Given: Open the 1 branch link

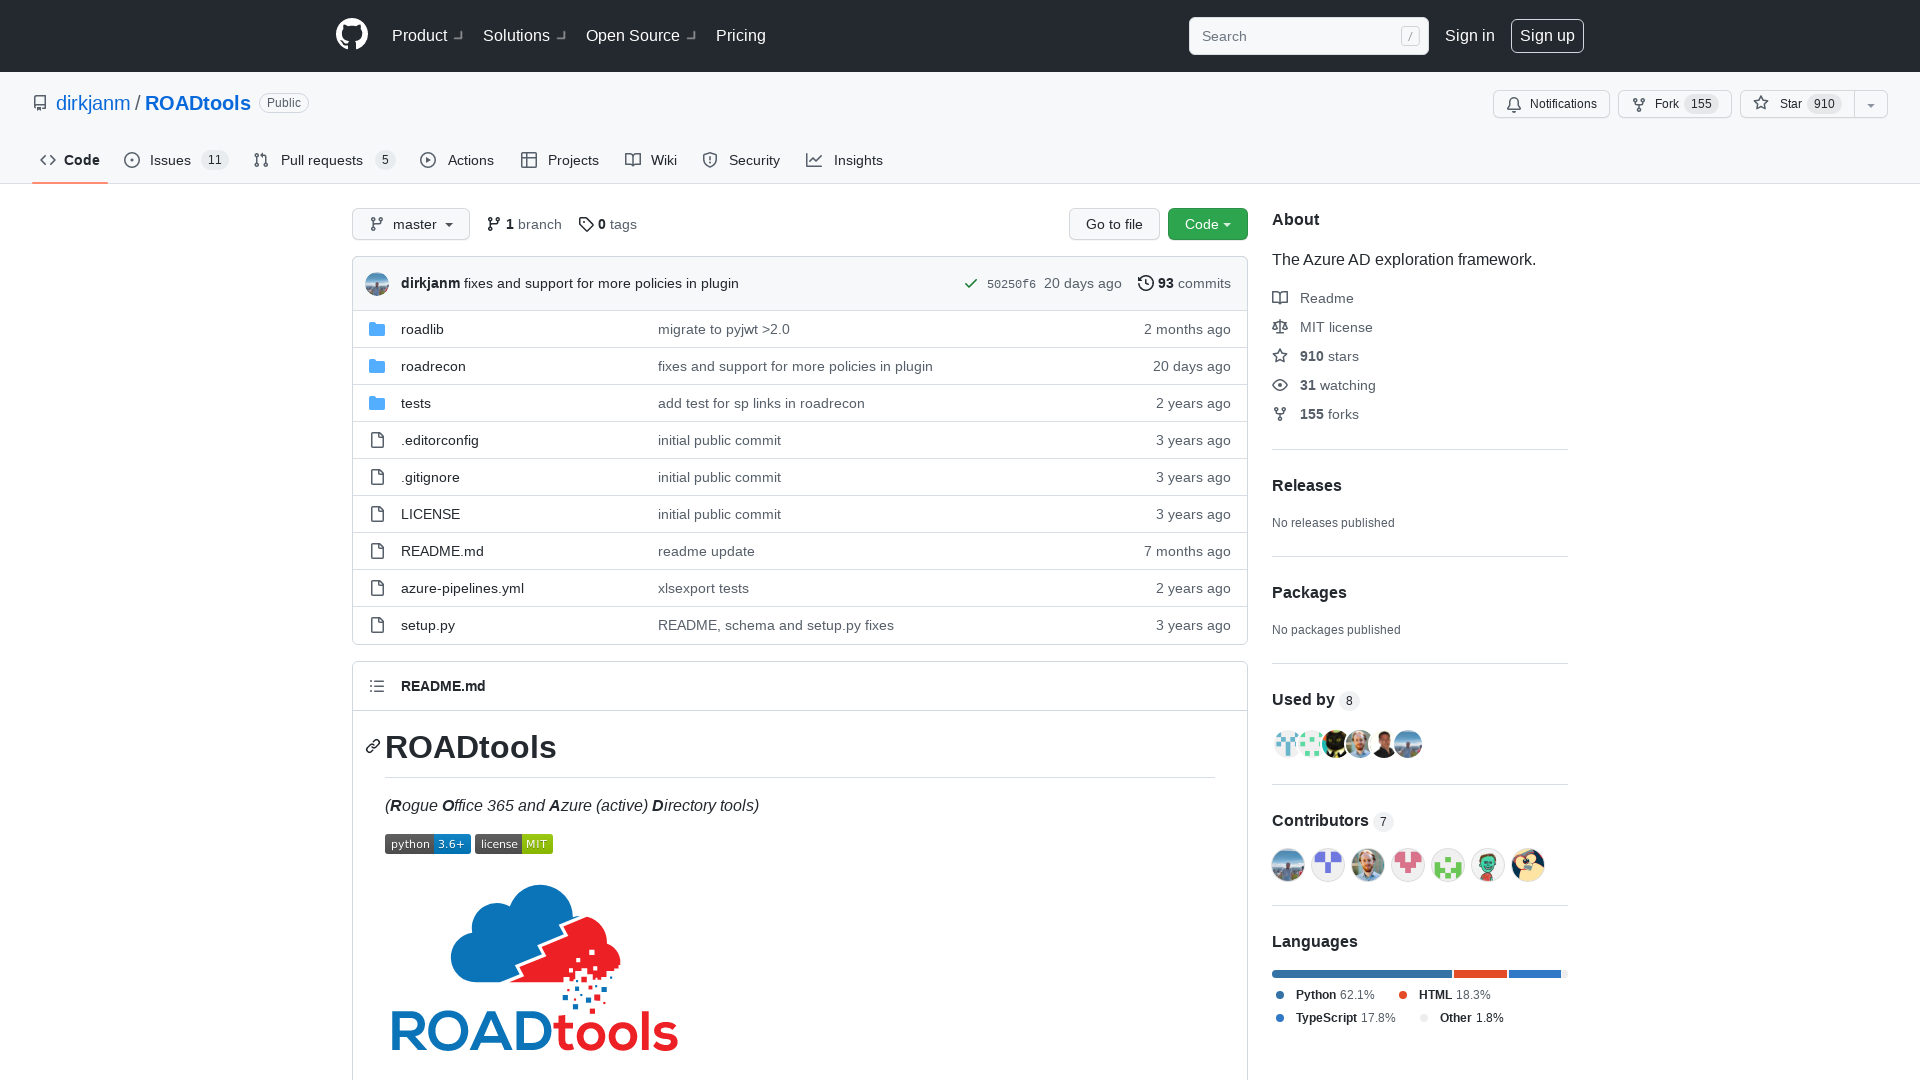Looking at the screenshot, I should click(x=524, y=224).
